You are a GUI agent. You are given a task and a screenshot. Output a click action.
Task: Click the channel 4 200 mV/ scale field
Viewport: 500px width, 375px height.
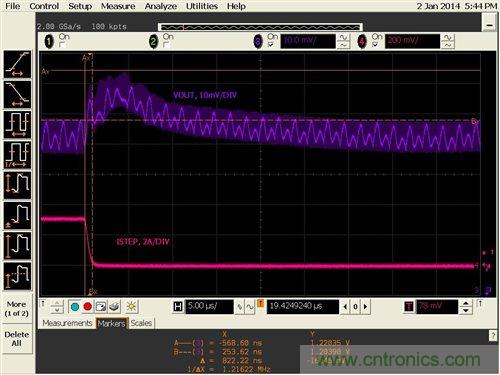tap(412, 41)
